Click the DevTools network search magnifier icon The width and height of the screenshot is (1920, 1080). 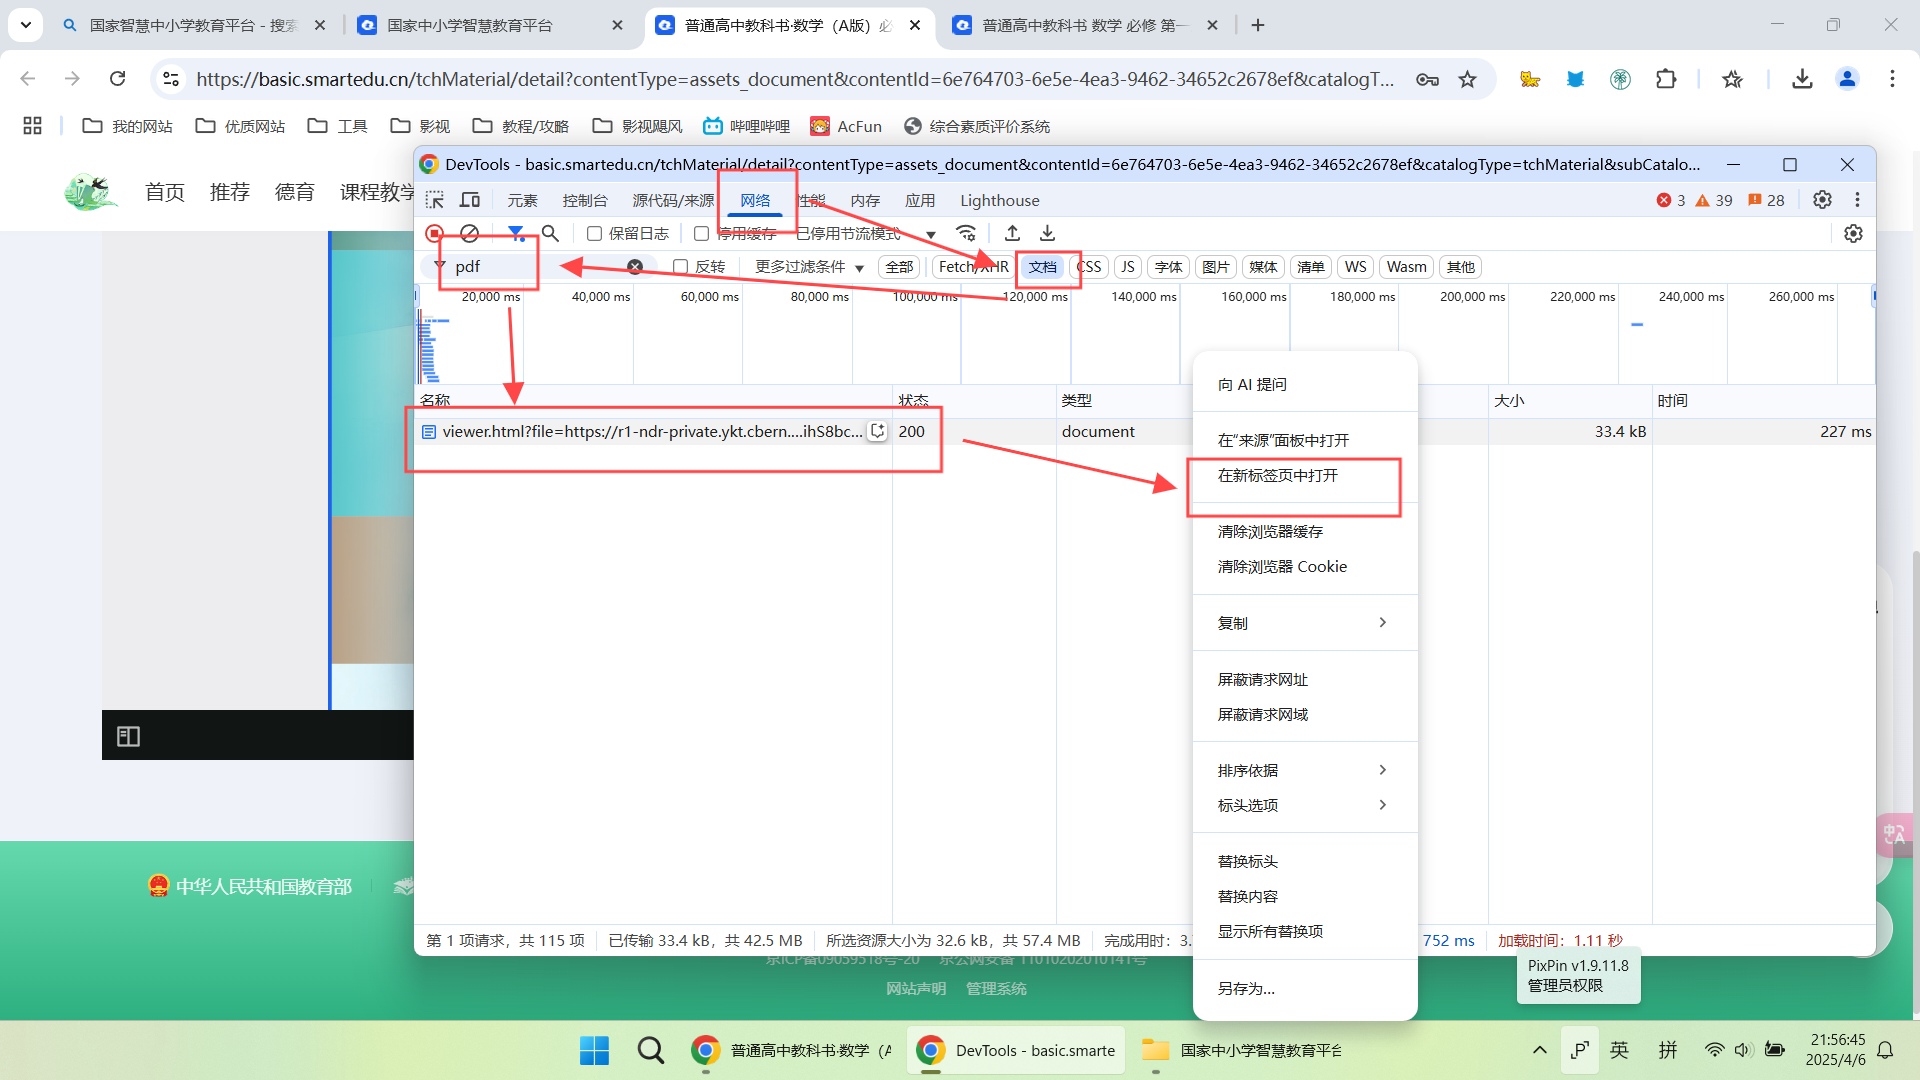(550, 233)
